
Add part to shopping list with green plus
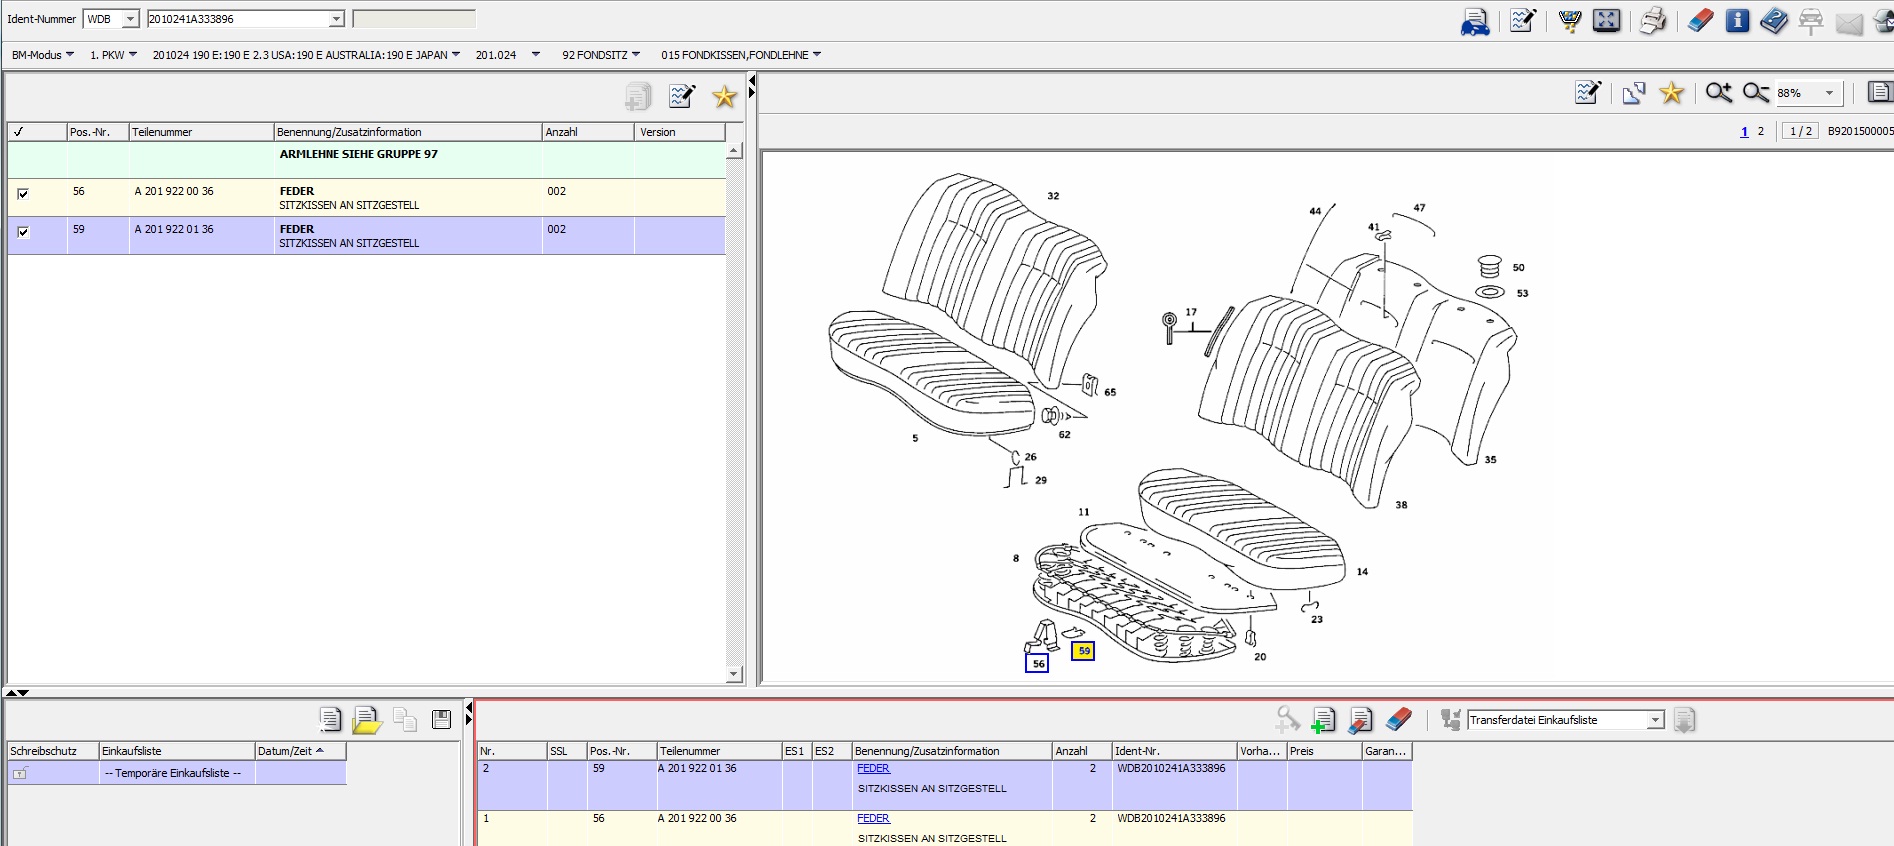[1323, 720]
